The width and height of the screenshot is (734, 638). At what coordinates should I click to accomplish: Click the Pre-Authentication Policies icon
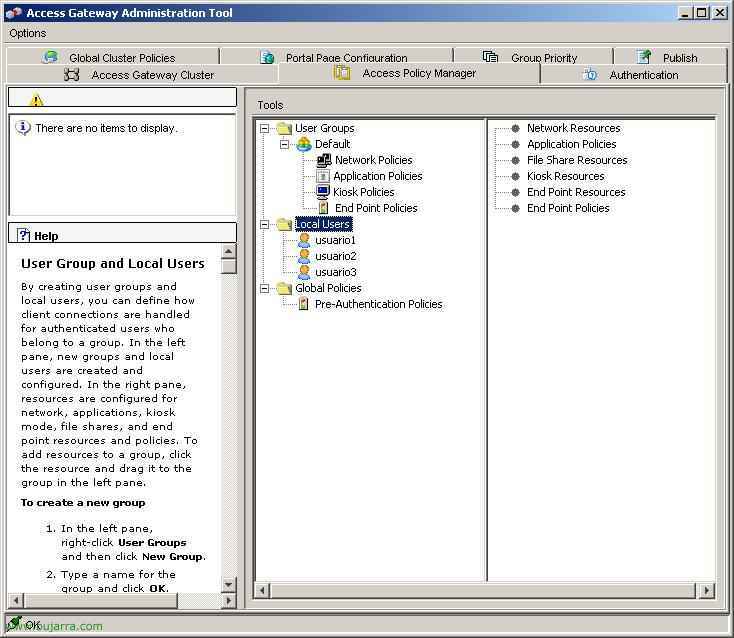click(303, 304)
